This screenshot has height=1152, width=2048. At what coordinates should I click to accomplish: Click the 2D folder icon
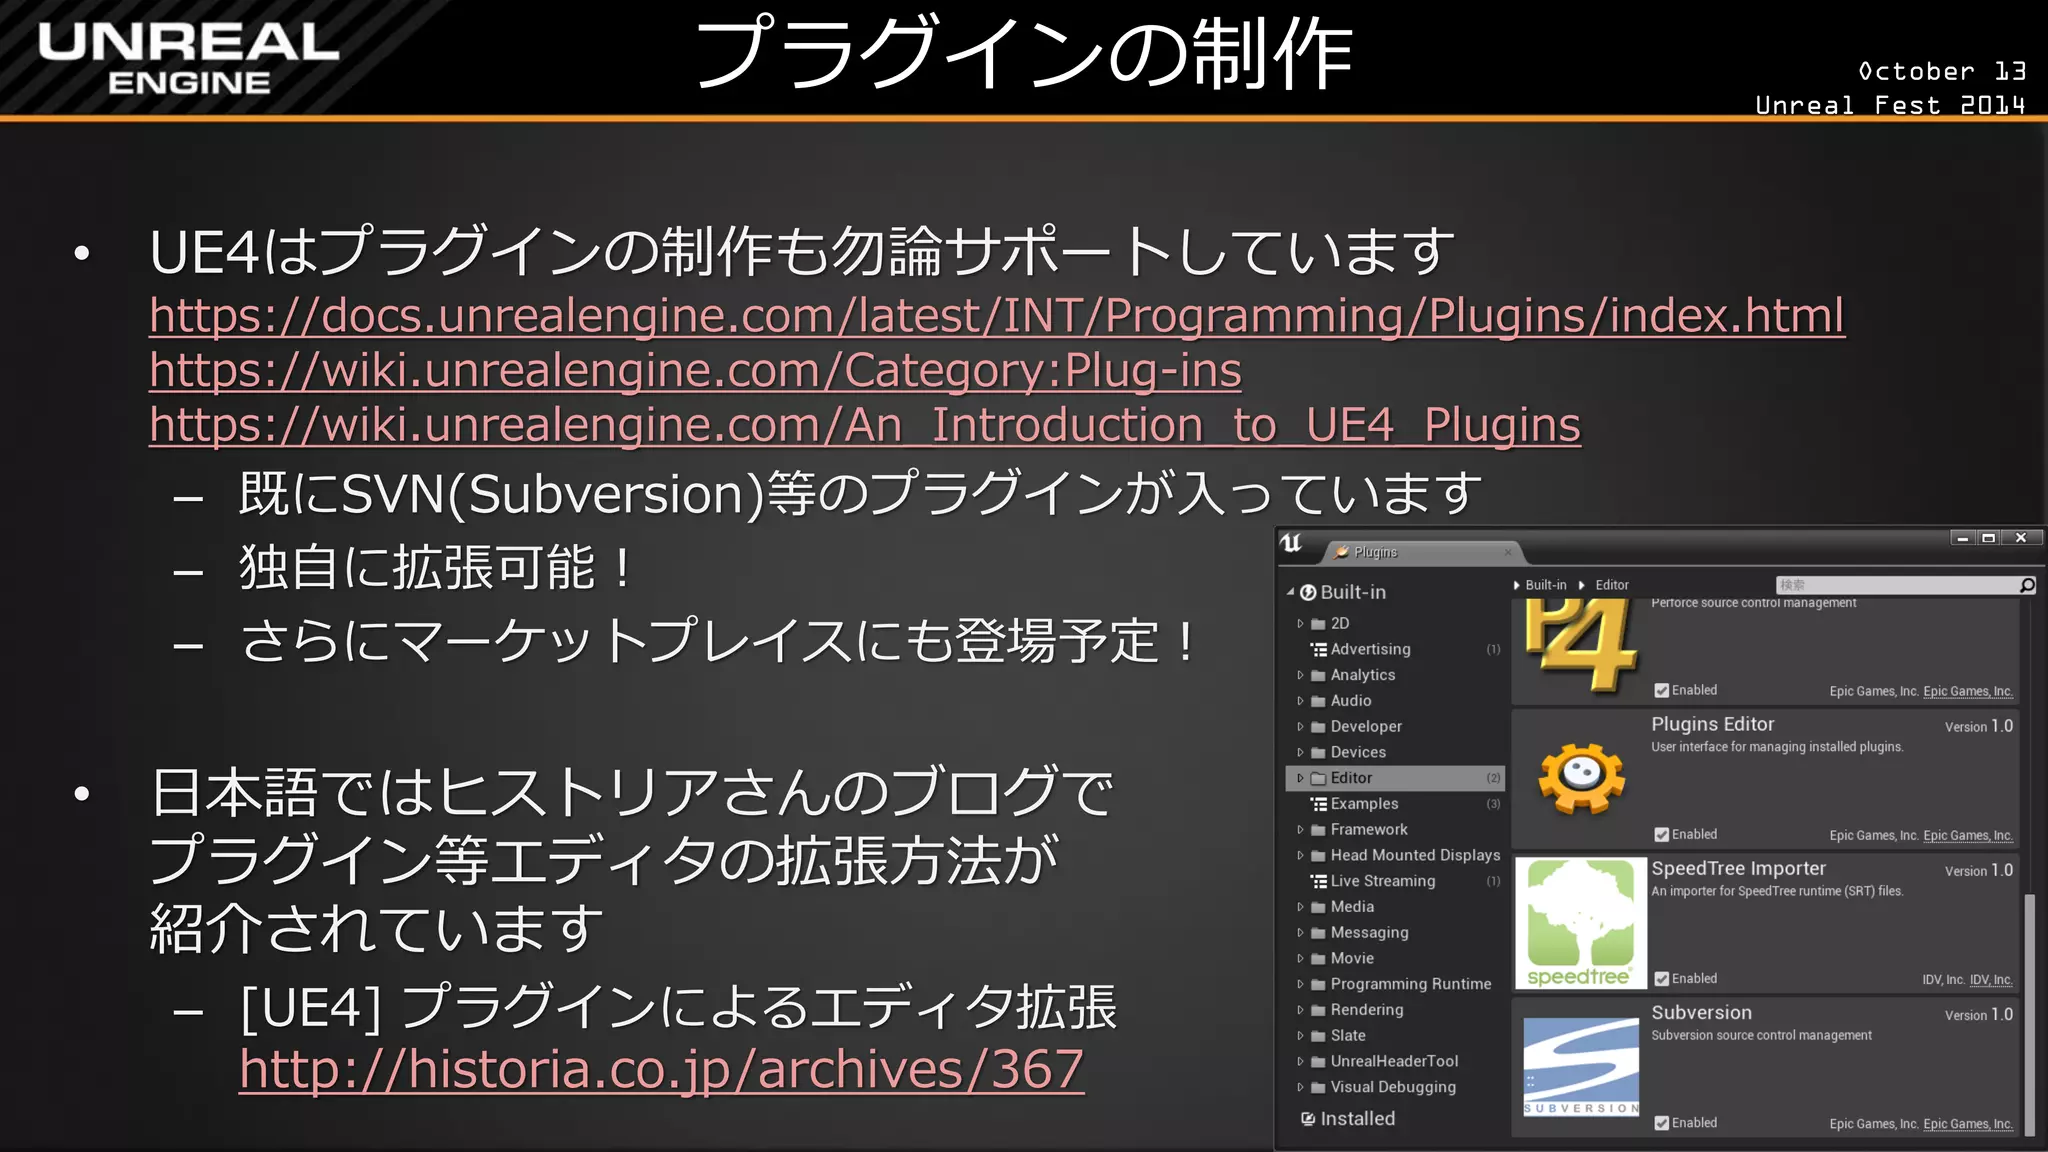point(1319,624)
